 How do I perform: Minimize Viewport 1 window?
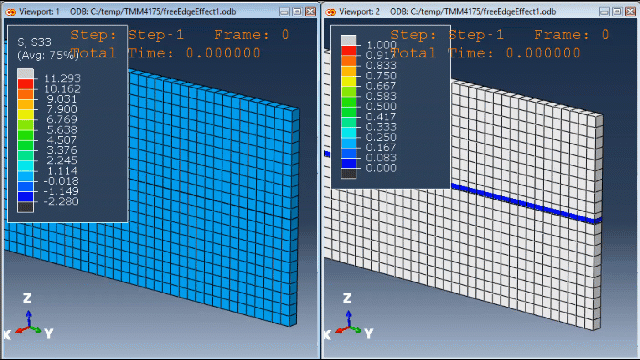(284, 12)
